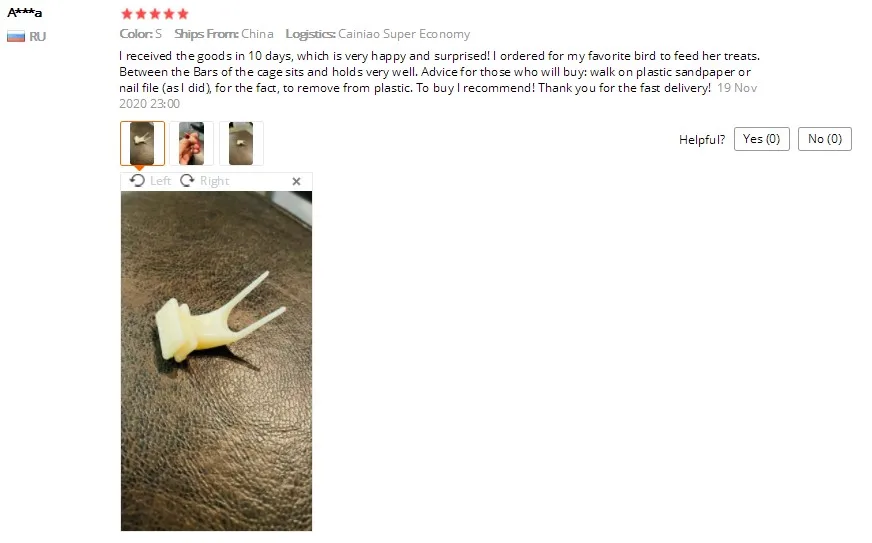Click the RU country label
Viewport: 872px width, 543px height.
(x=37, y=37)
